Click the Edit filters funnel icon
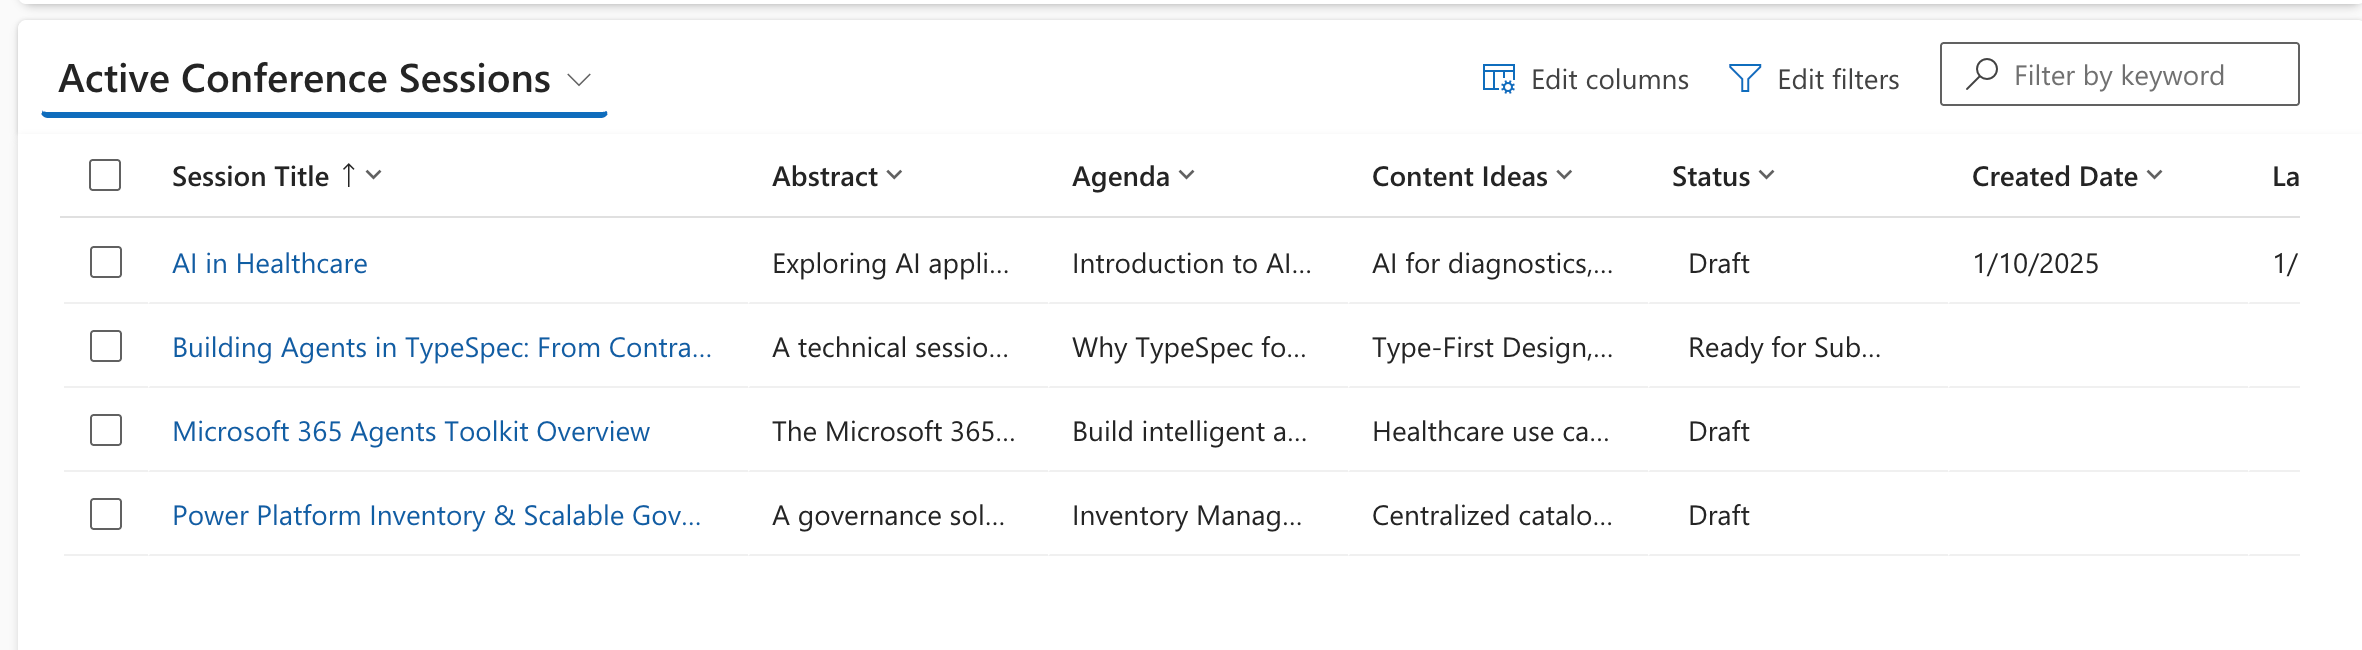The image size is (2362, 650). coord(1745,78)
